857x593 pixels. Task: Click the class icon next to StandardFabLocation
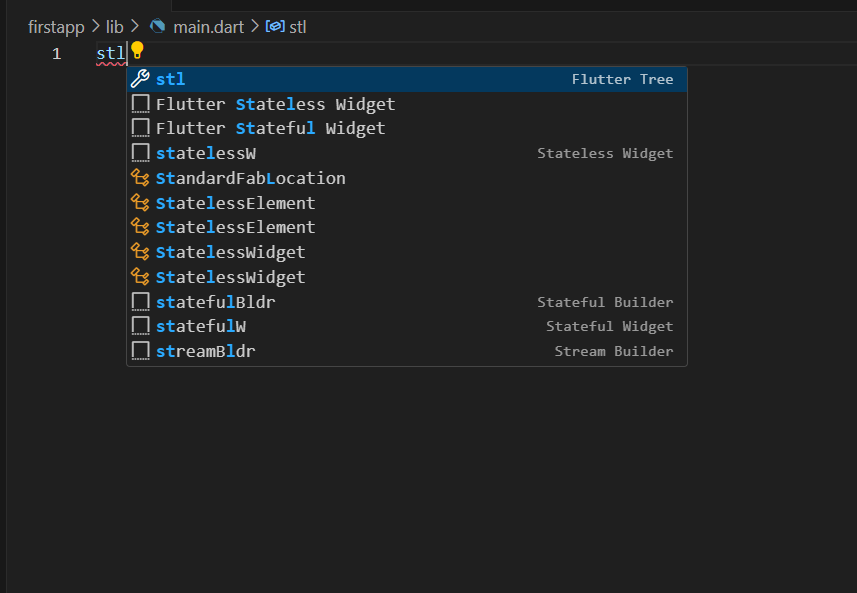tap(140, 178)
